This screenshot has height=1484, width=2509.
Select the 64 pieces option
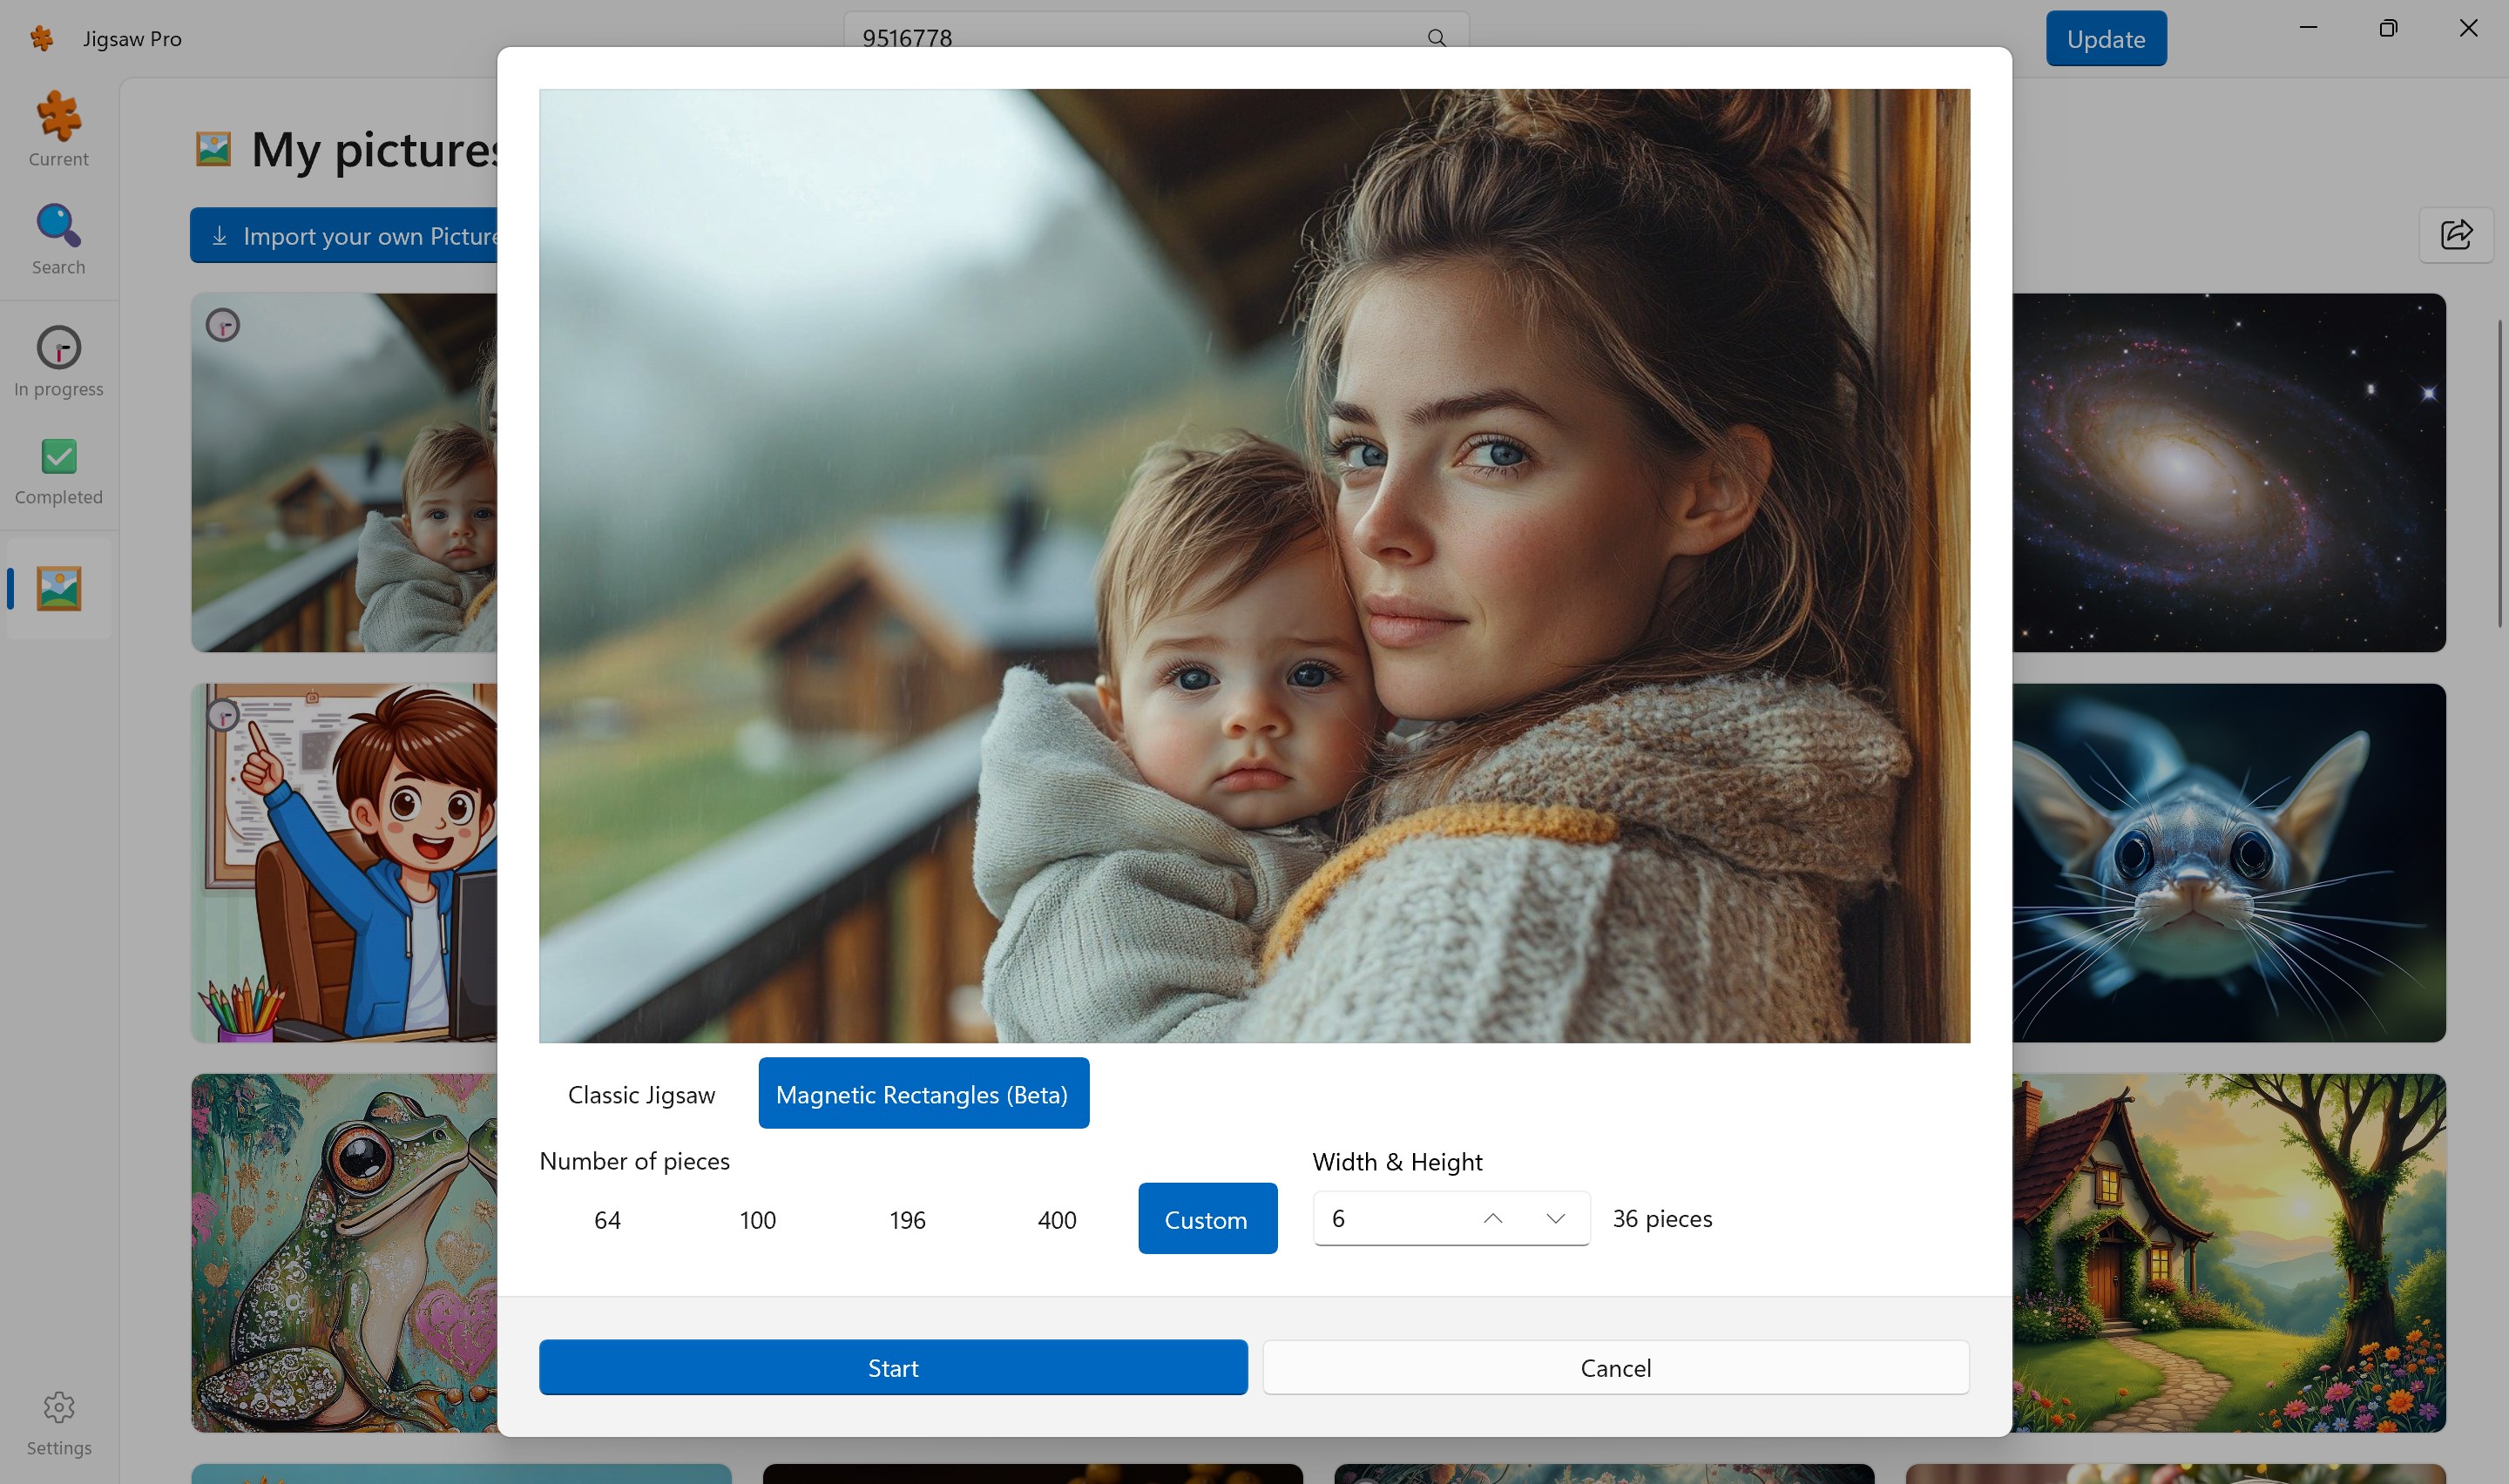pyautogui.click(x=607, y=1219)
